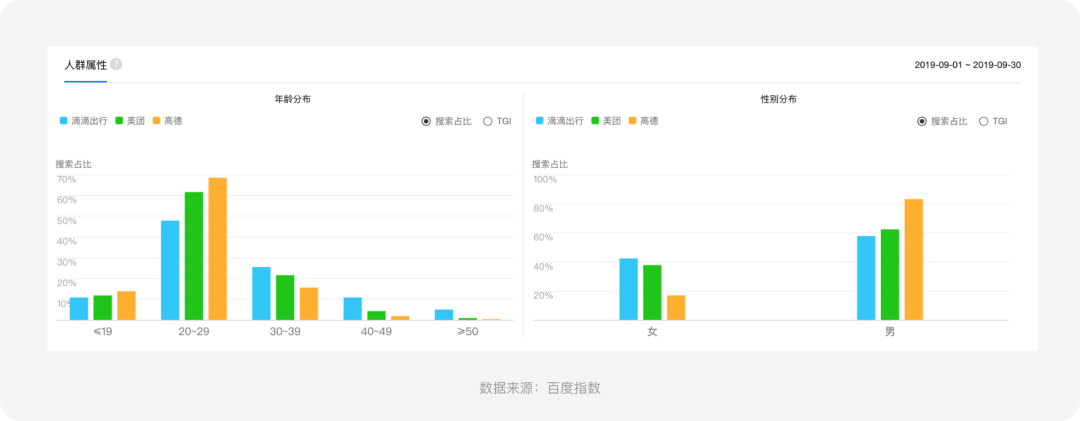Select 搜索占比 radio in age distribution chart
This screenshot has height=421, width=1080.
[x=446, y=121]
